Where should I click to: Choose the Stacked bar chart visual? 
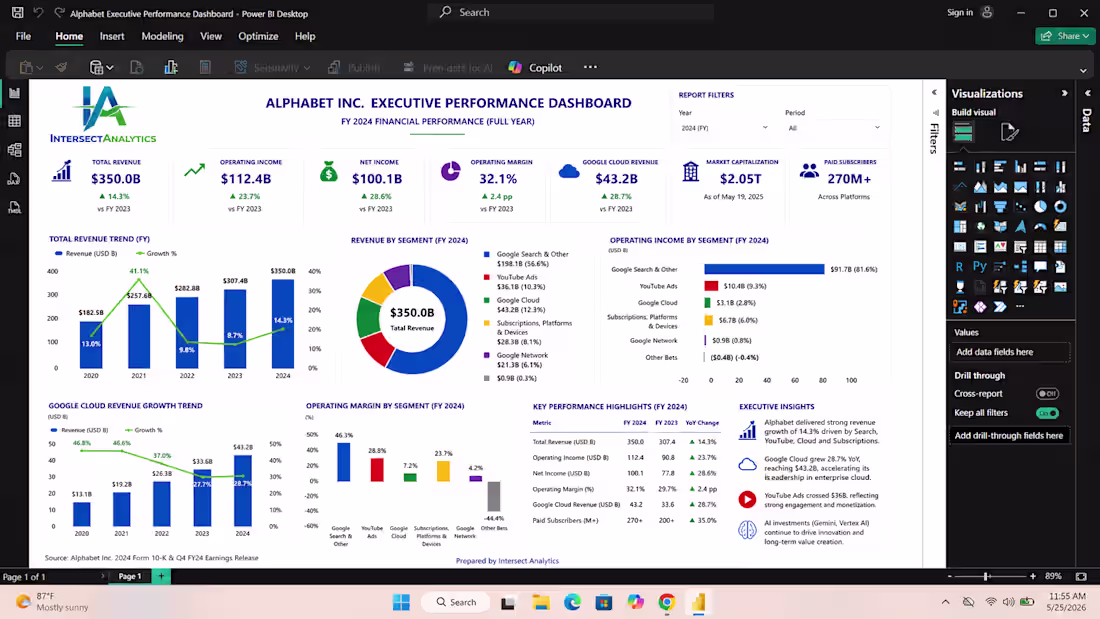tap(960, 167)
